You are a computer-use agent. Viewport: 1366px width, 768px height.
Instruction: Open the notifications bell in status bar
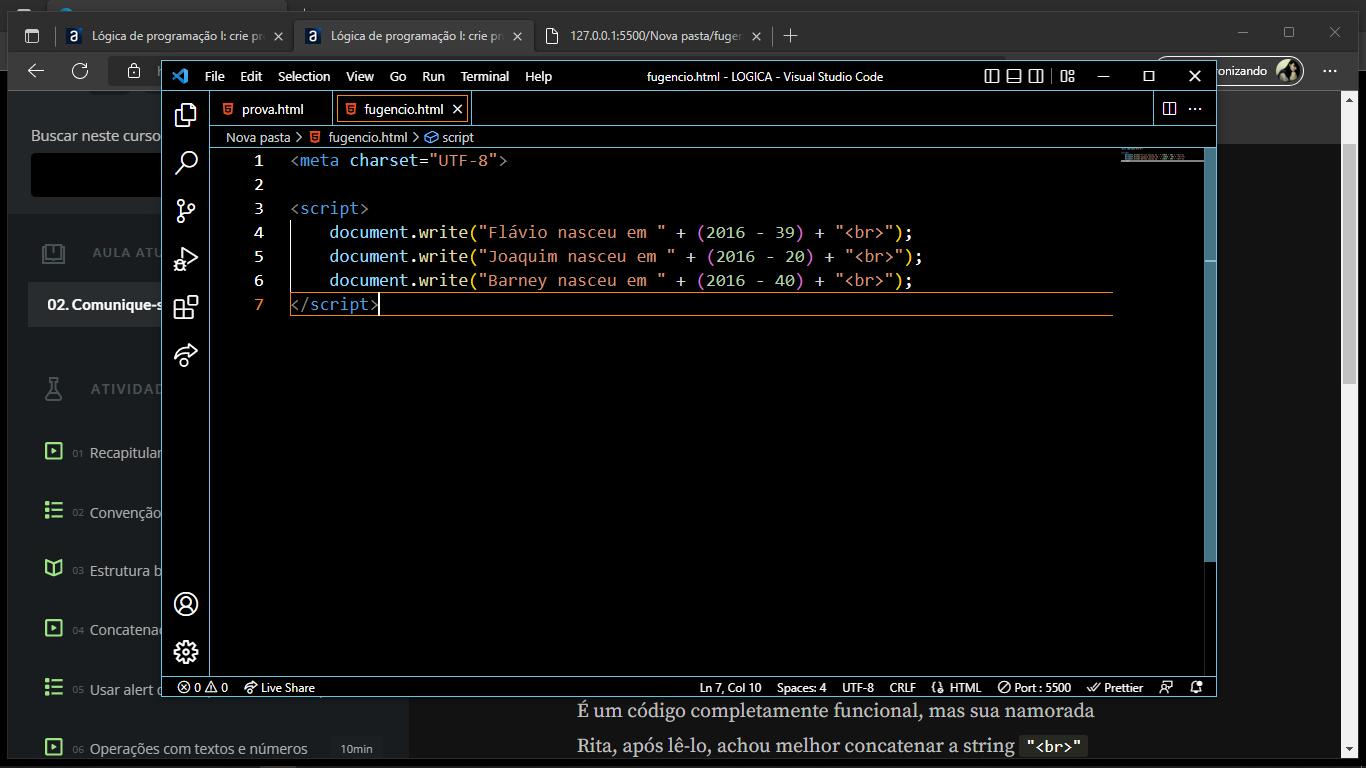pyautogui.click(x=1197, y=687)
